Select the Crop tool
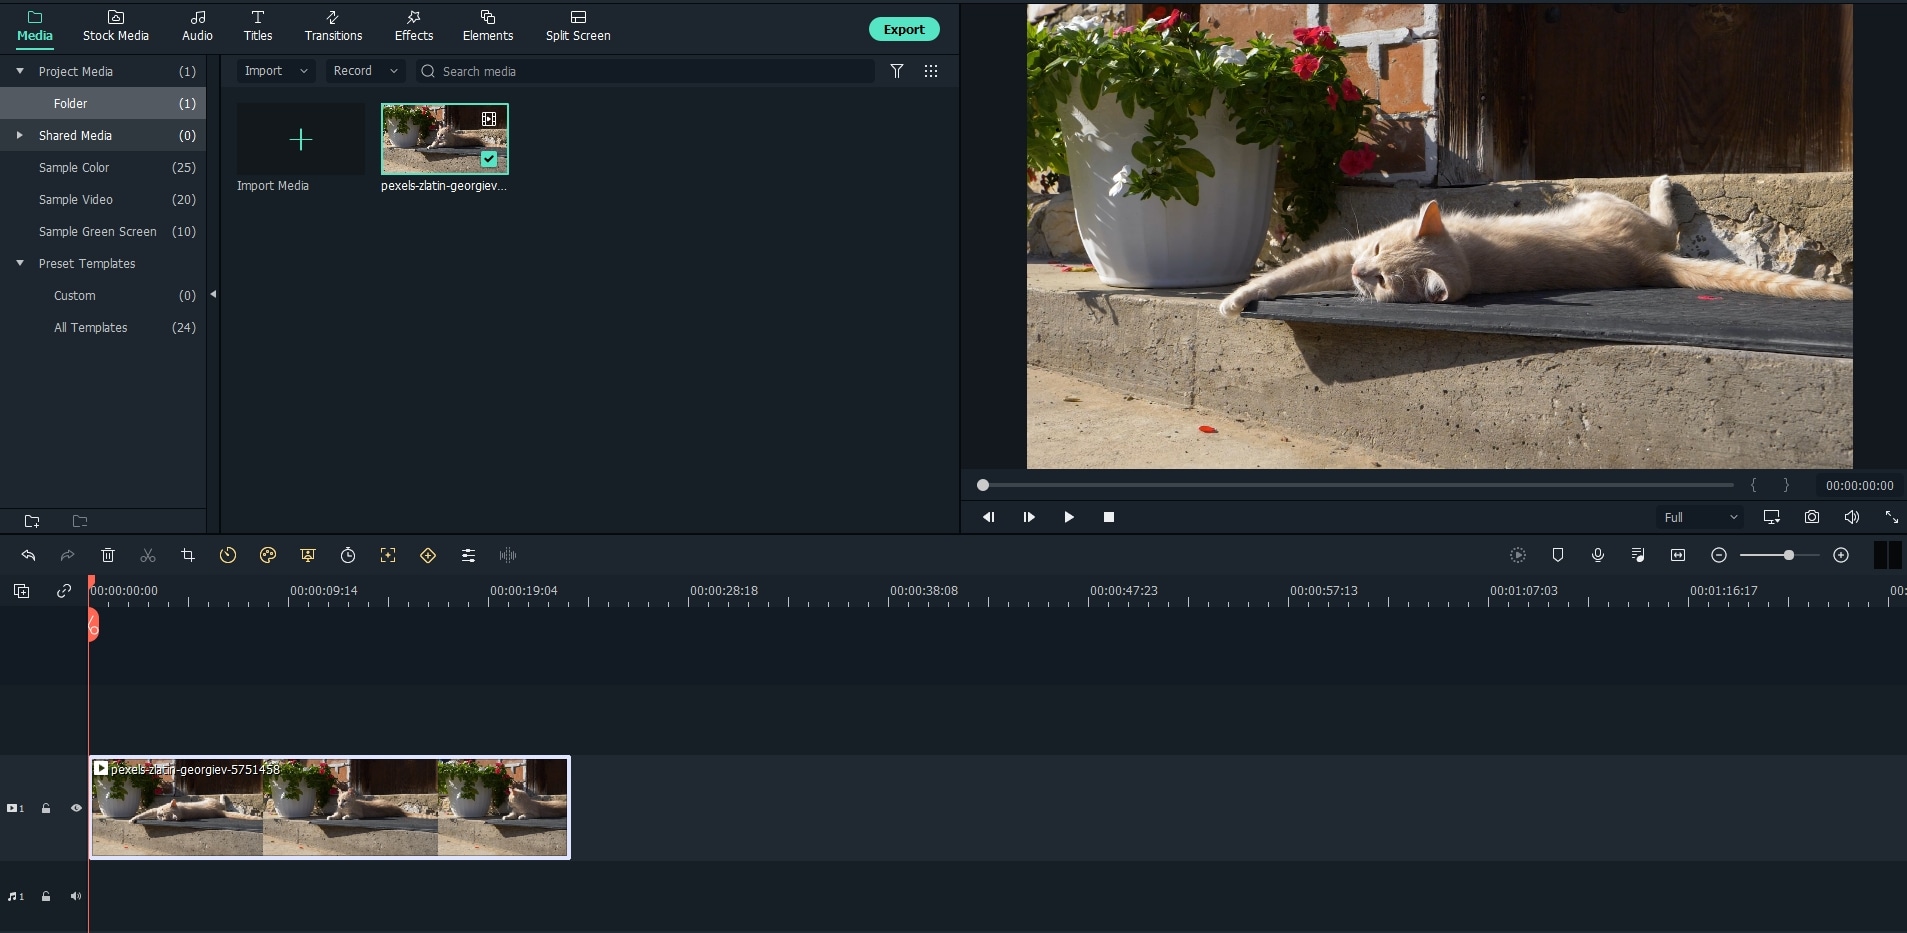1907x933 pixels. coord(188,555)
